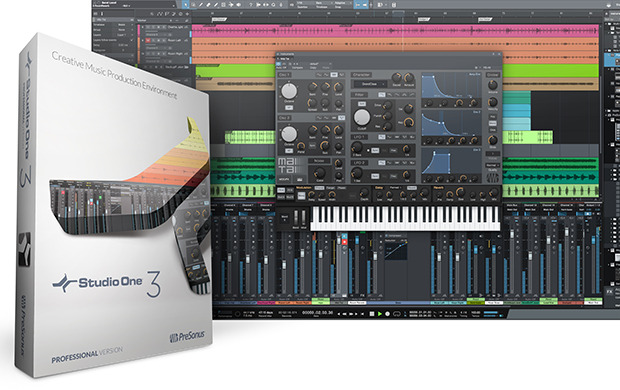Click the green Play button in transport
Screen dimensions: 620x390
point(380,314)
